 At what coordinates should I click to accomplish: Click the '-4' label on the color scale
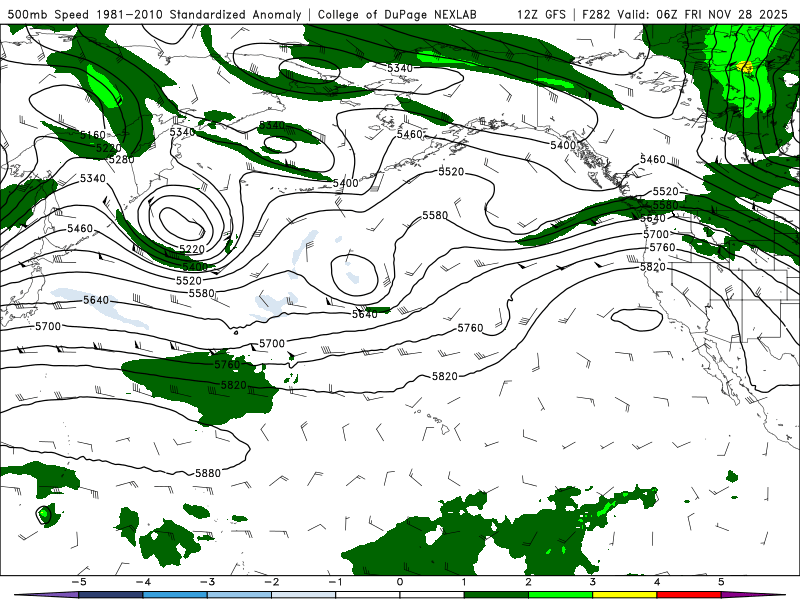click(x=143, y=582)
